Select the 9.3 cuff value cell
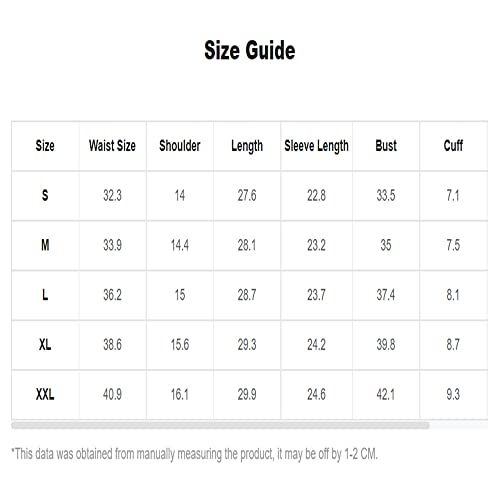The height and width of the screenshot is (500, 500). pyautogui.click(x=453, y=395)
